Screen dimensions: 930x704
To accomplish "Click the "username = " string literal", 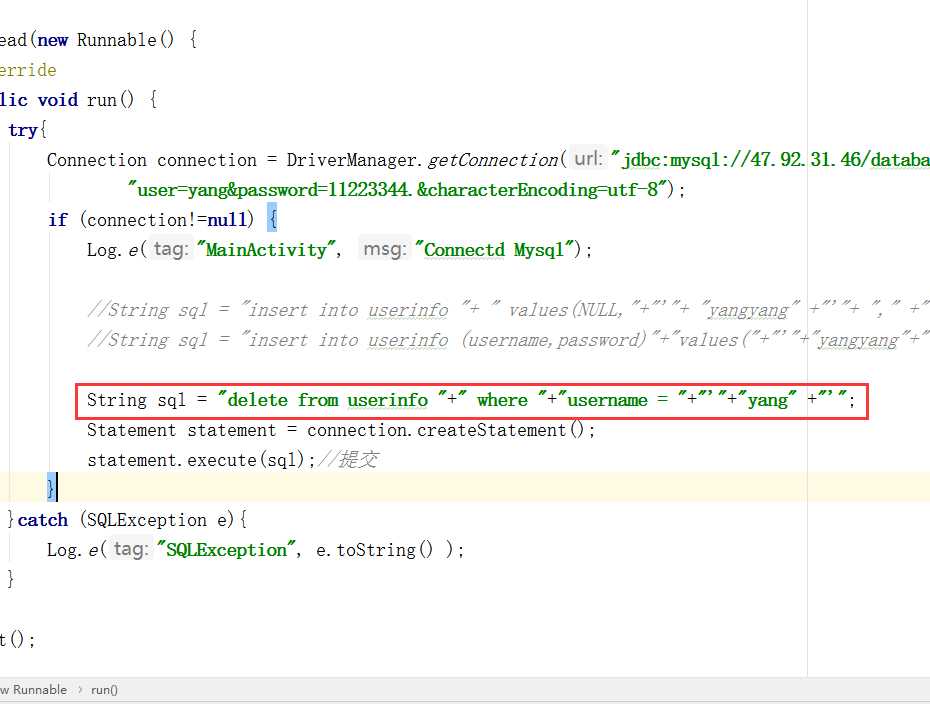I will (621, 400).
